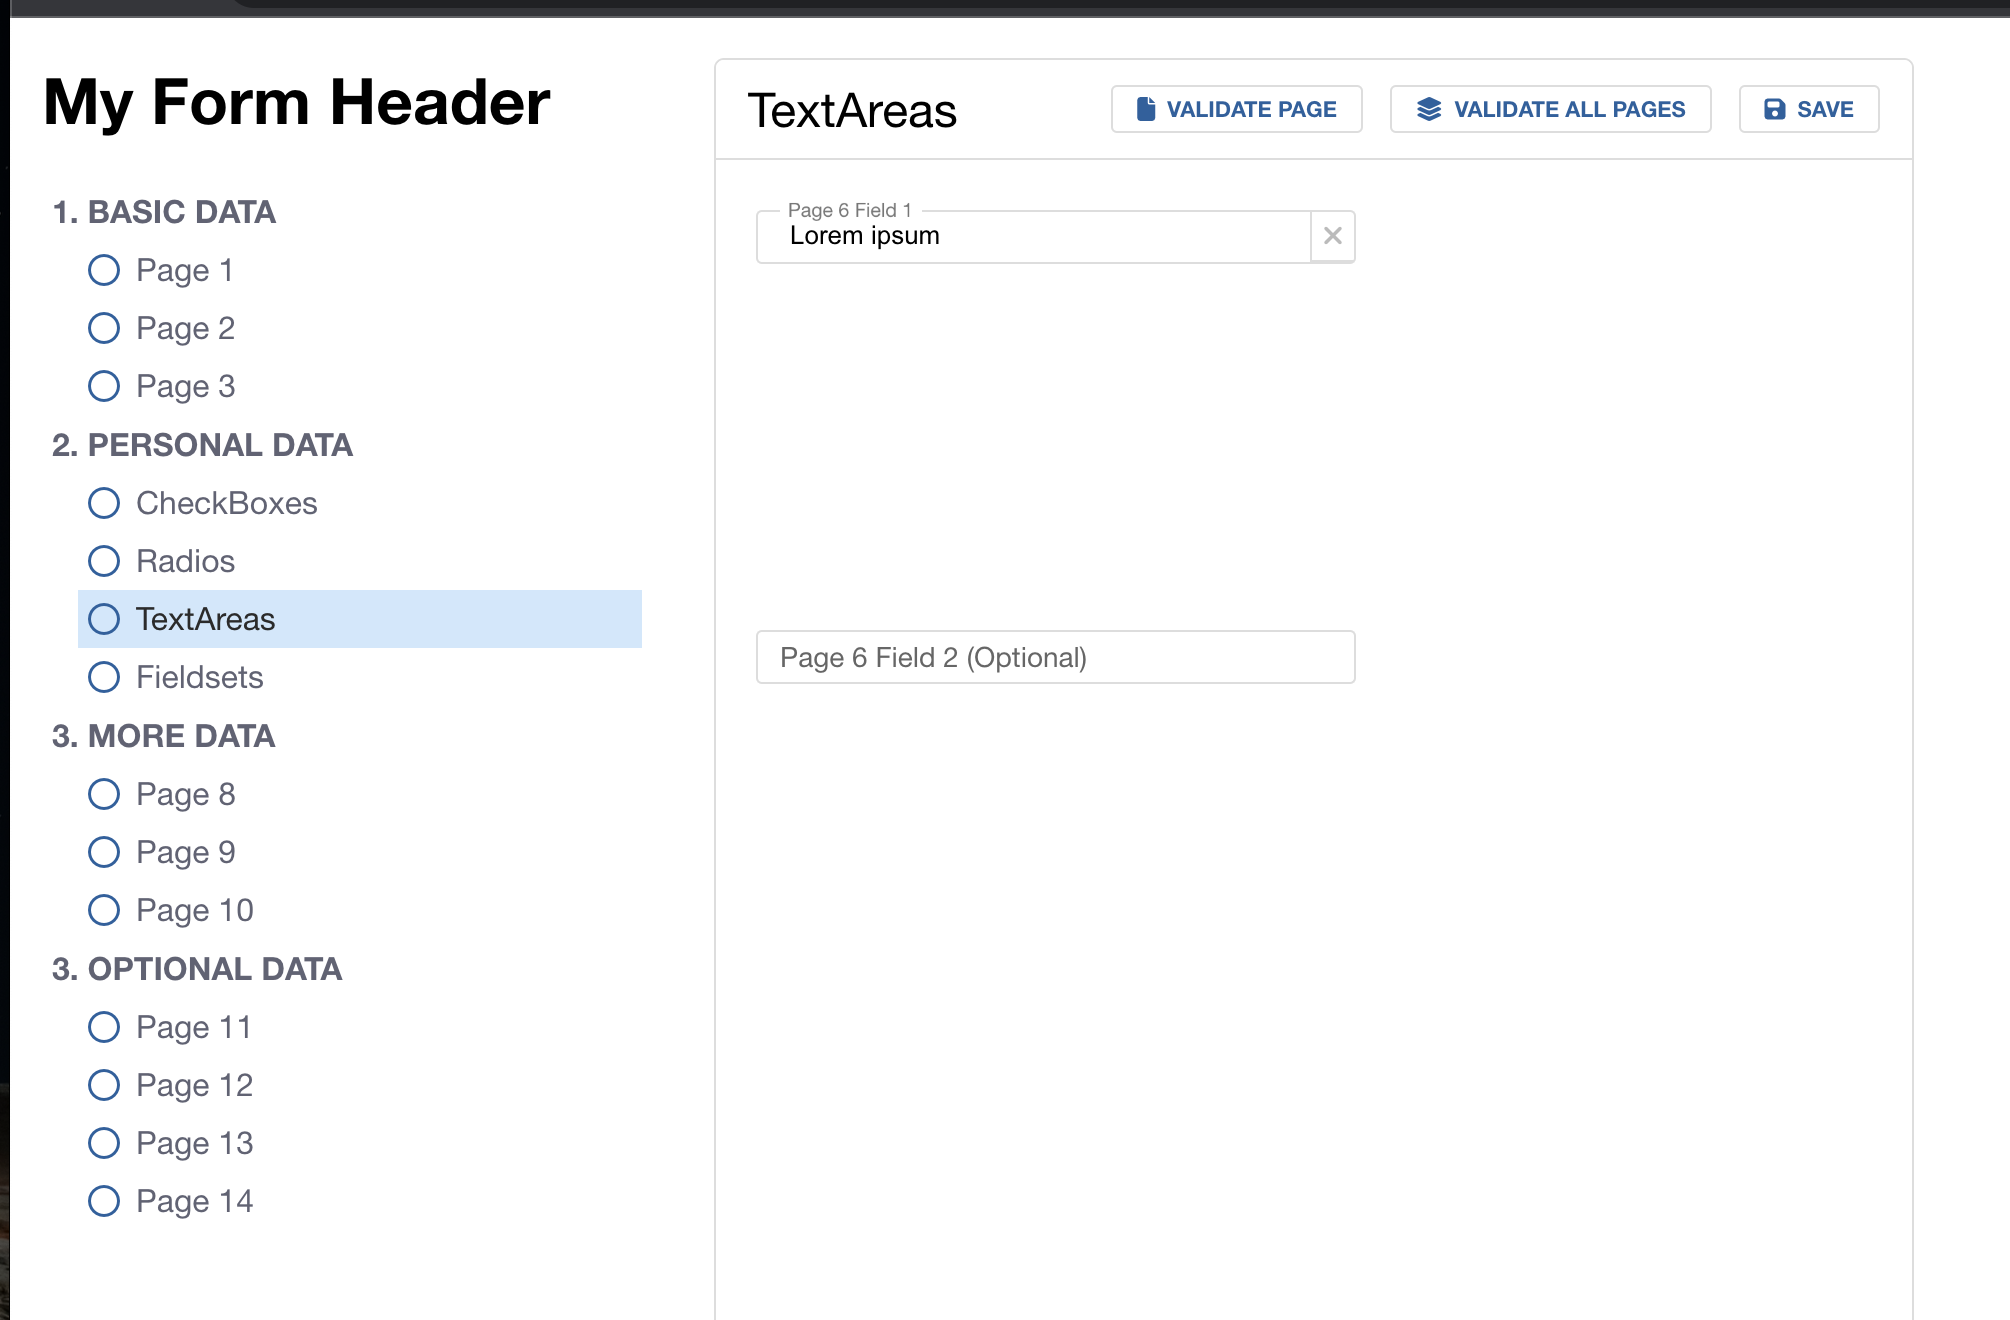Click the Save button label

click(1825, 109)
